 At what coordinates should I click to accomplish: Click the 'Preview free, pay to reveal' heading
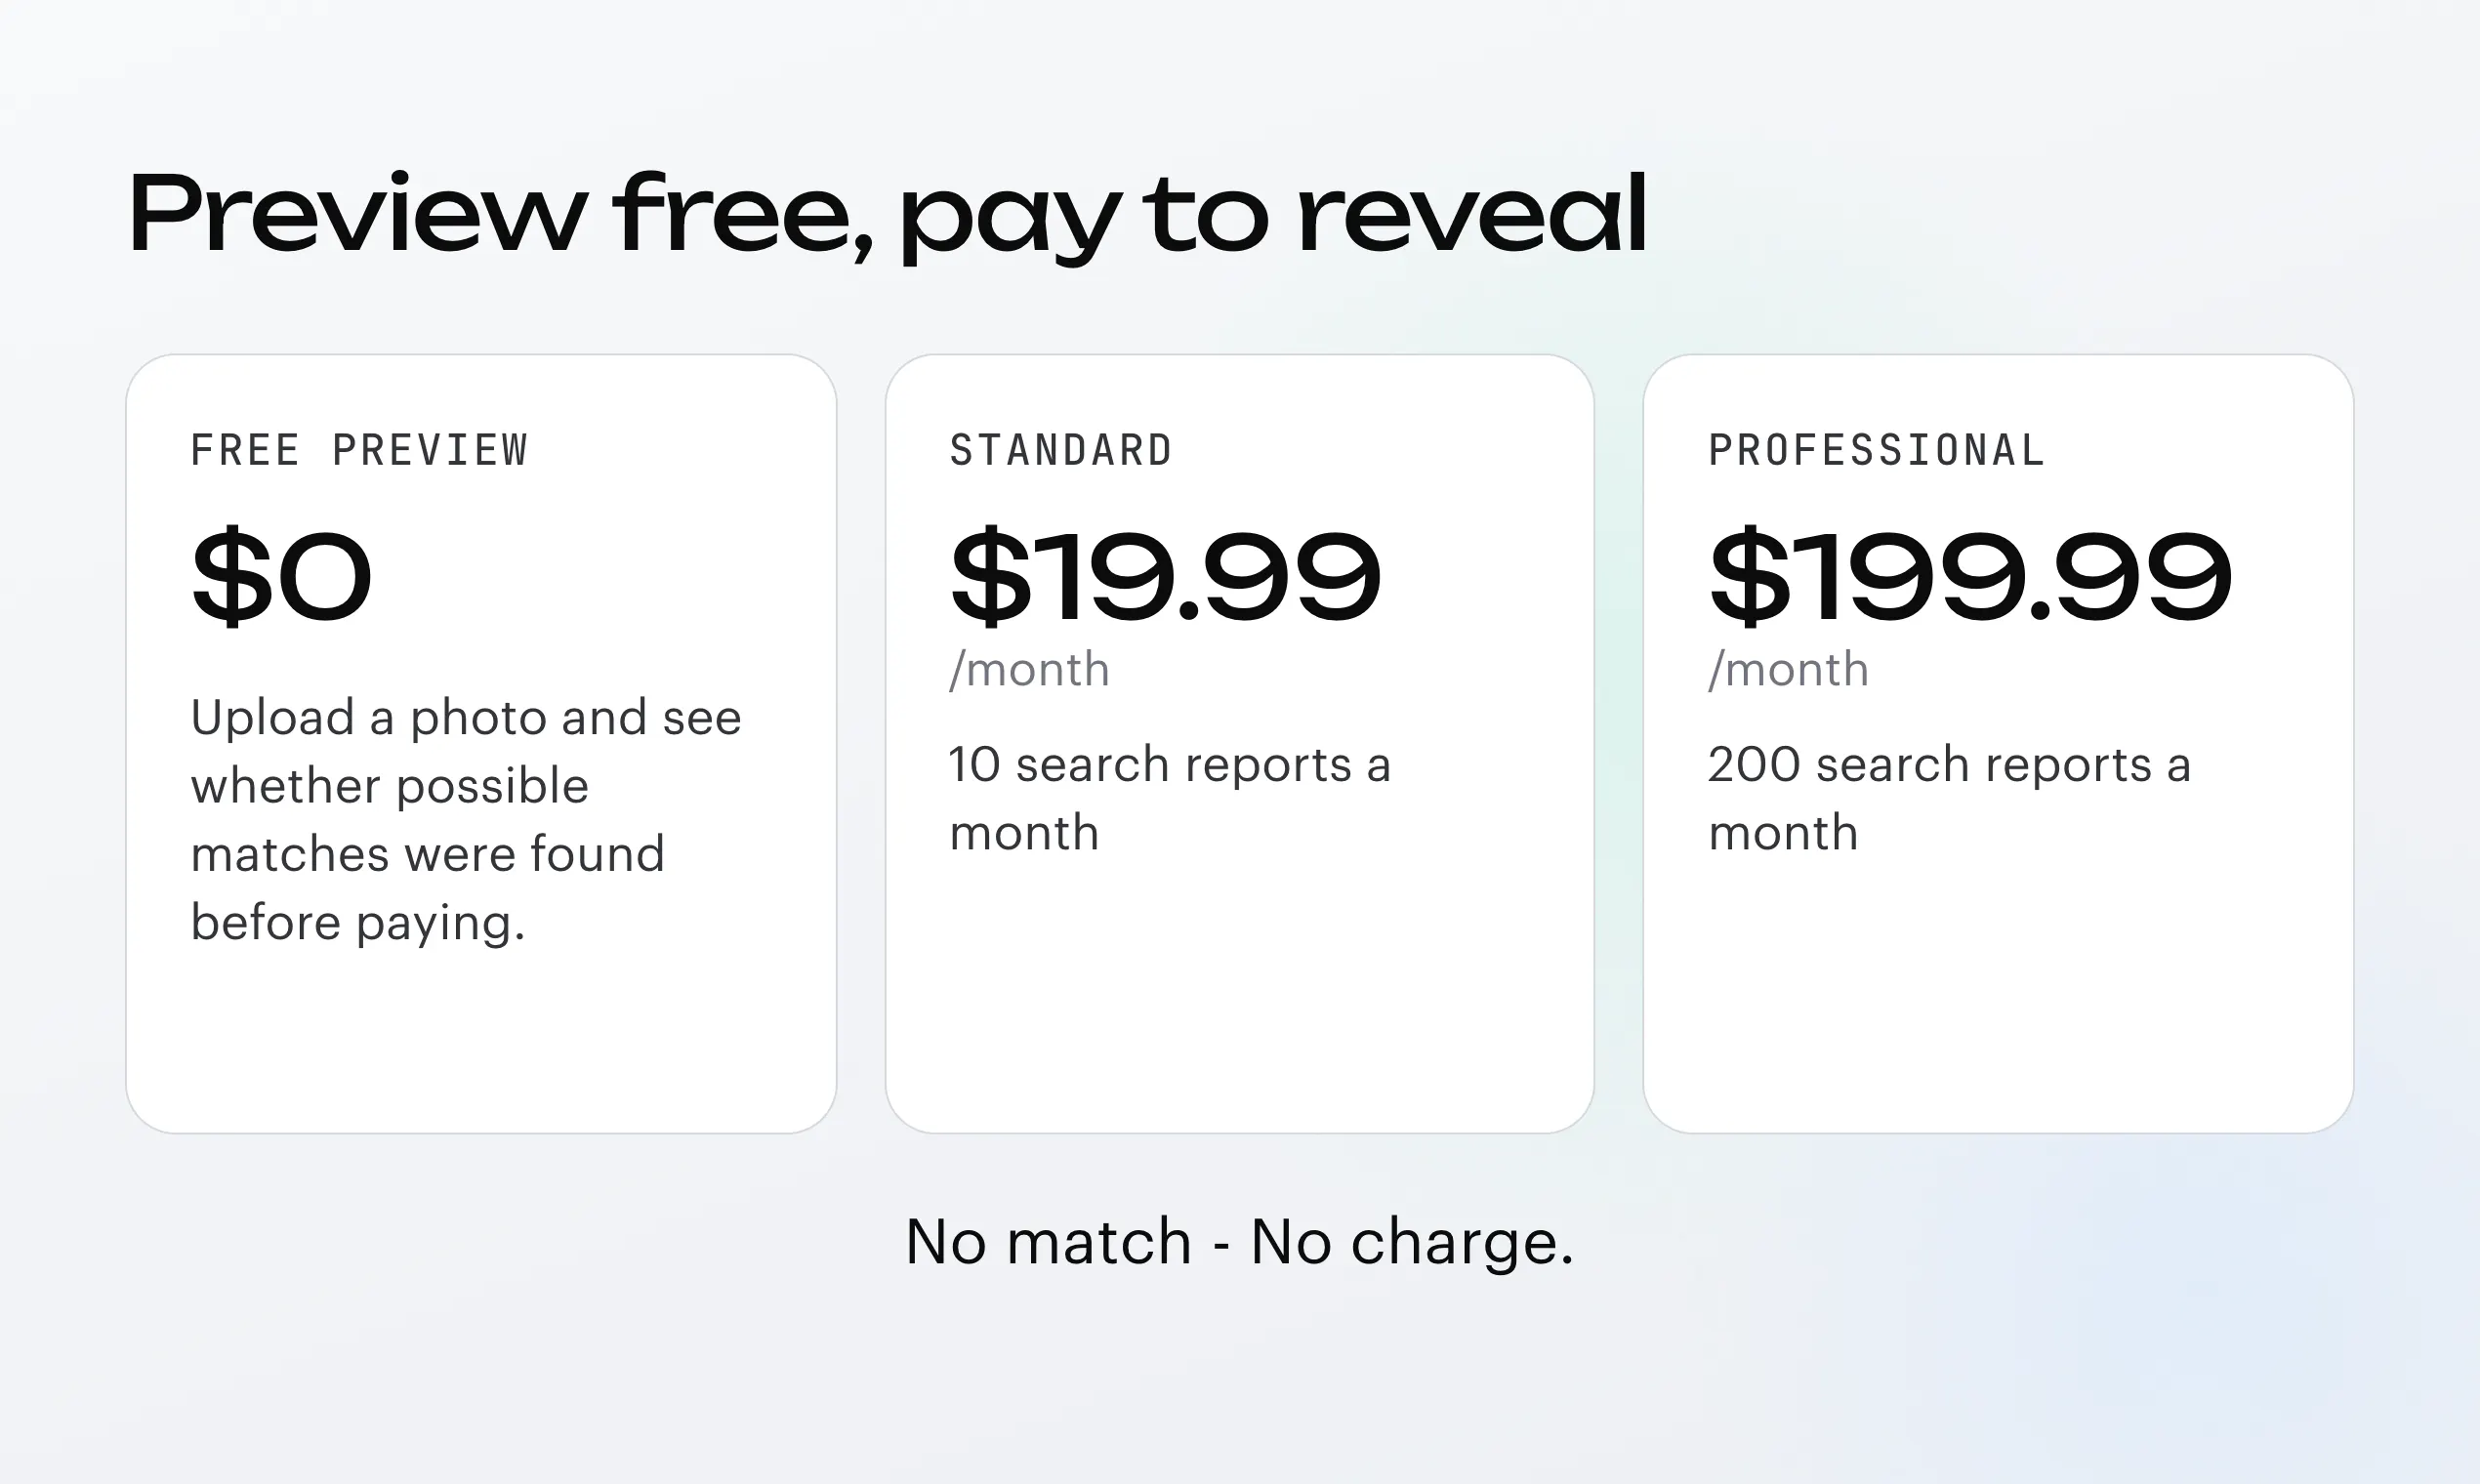[x=887, y=216]
